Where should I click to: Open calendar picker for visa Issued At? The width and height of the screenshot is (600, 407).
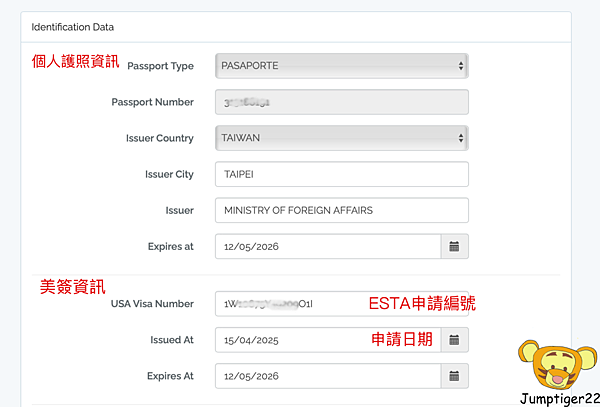click(x=455, y=340)
